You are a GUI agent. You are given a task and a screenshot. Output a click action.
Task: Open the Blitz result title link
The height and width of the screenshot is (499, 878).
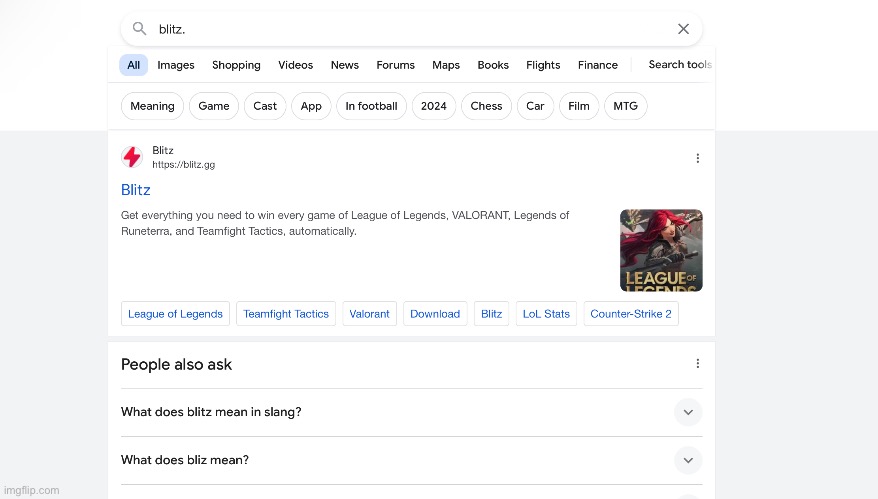136,190
